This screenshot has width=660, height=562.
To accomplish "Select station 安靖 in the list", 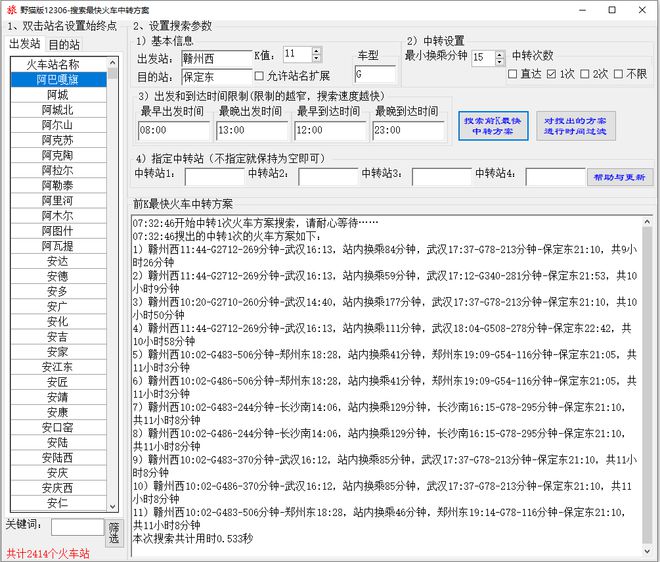I will pos(58,398).
